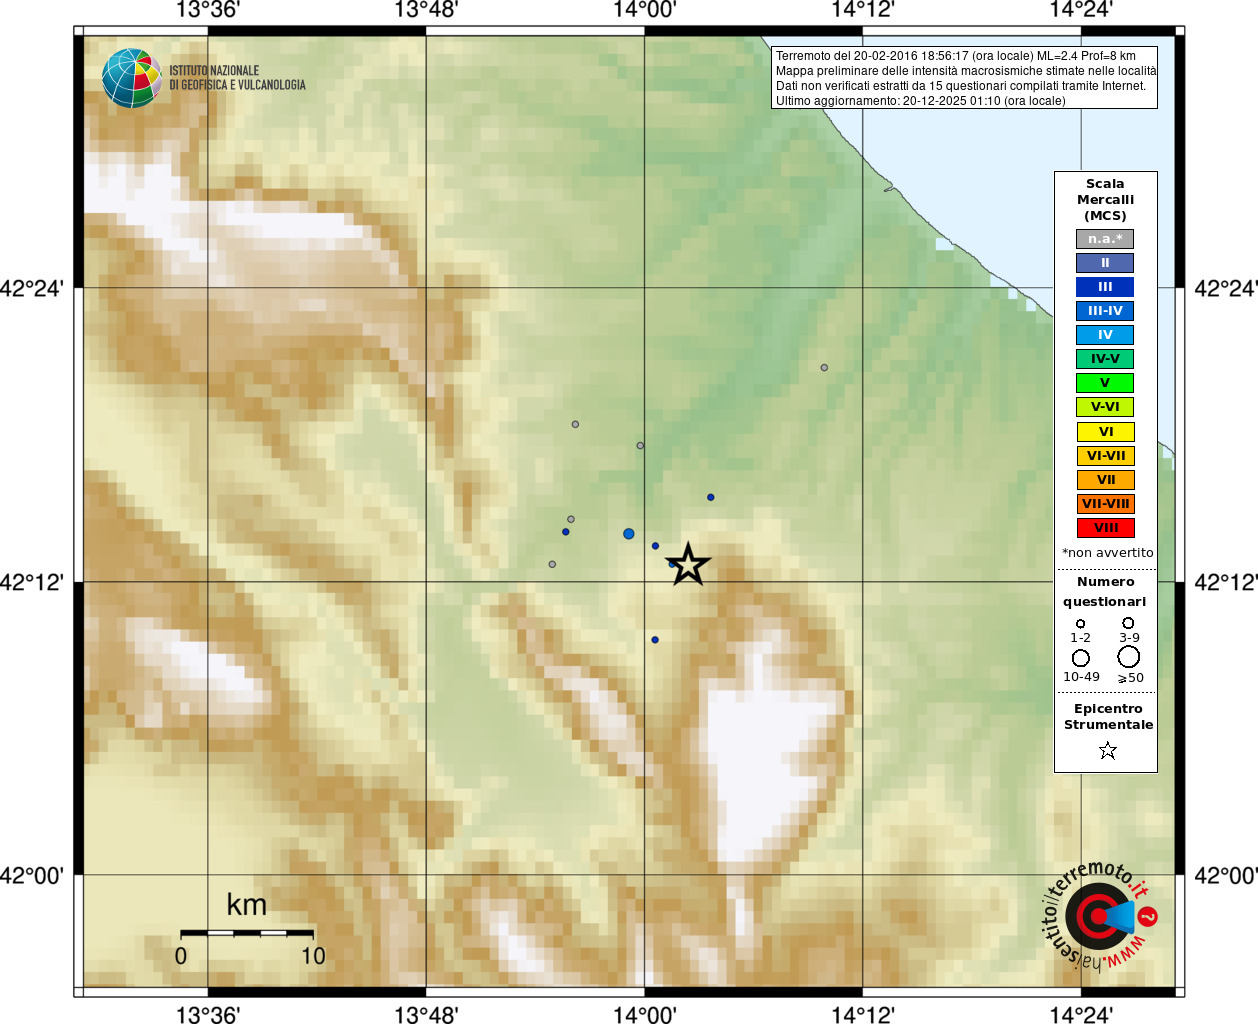Select the 10-49 questionnaires circle symbol
Screen dimensions: 1258x1024
coord(1081,658)
